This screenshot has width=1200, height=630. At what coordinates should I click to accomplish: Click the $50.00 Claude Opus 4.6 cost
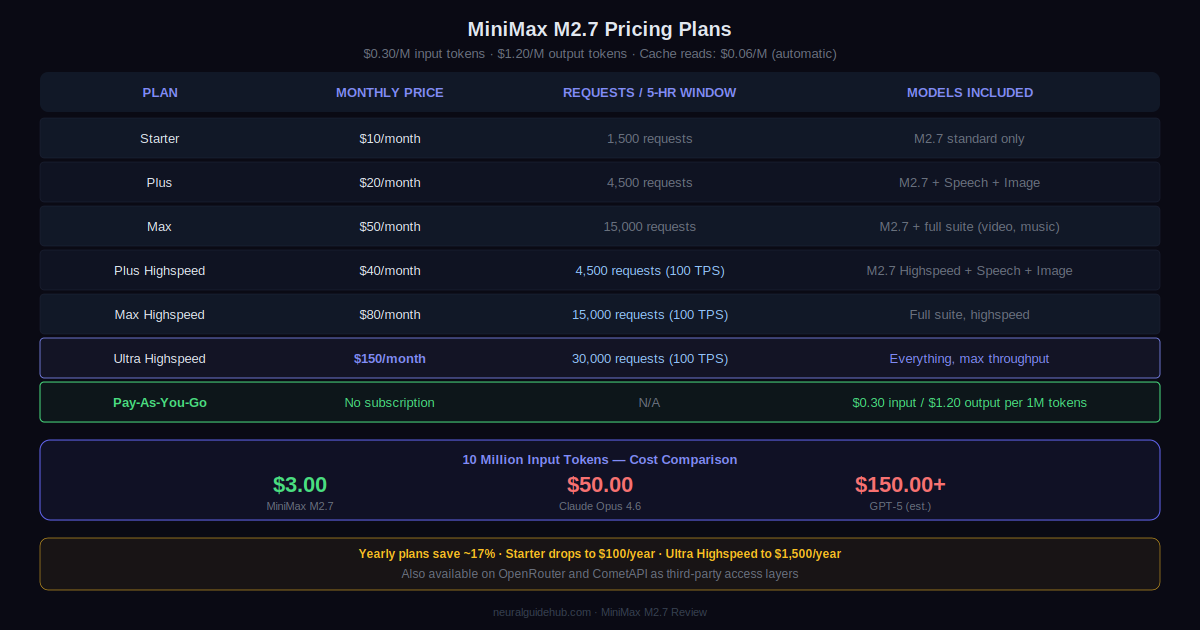click(x=600, y=485)
